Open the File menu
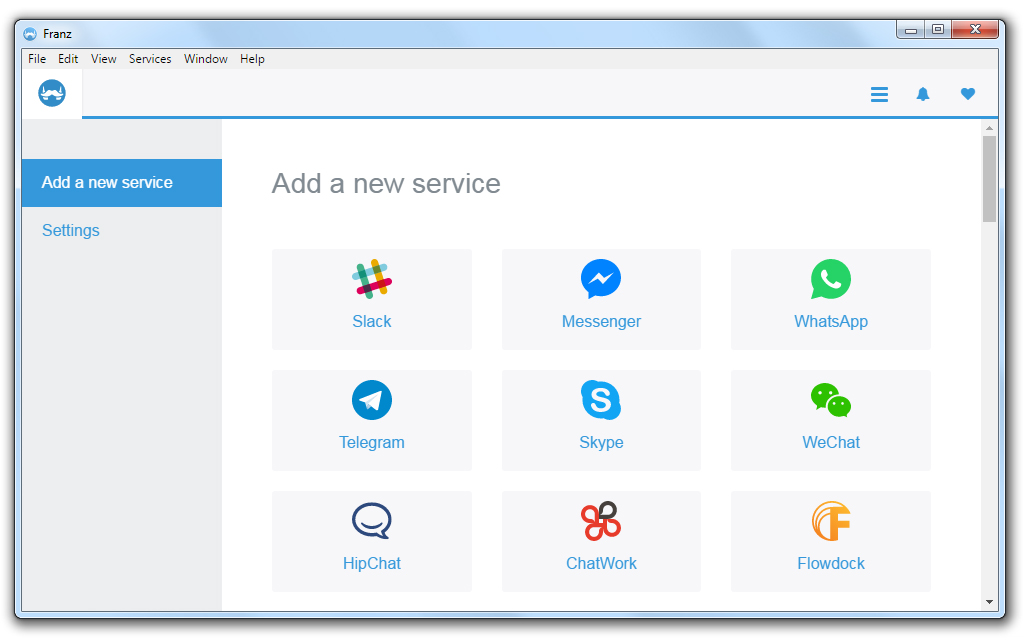Screen dimensions: 1026x644 pyautogui.click(x=37, y=59)
